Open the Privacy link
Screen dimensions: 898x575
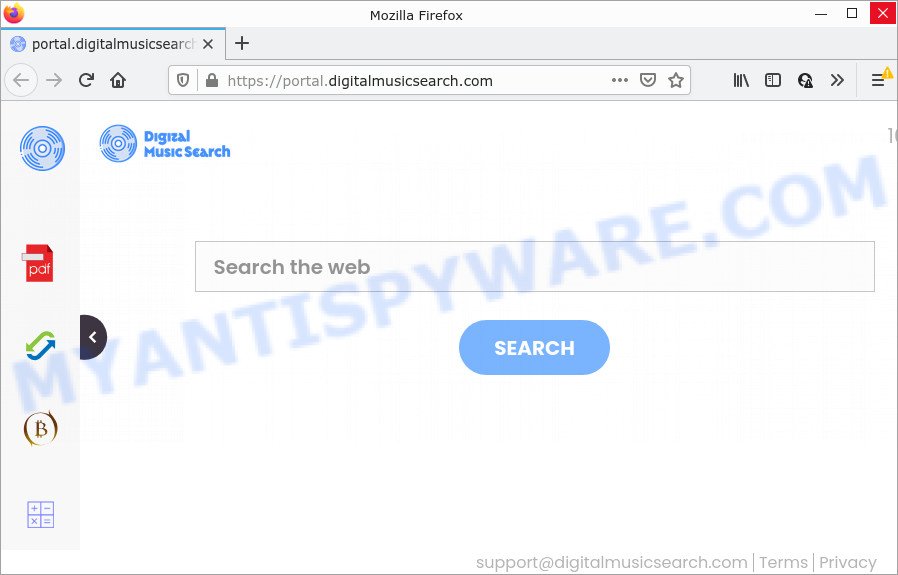(848, 562)
